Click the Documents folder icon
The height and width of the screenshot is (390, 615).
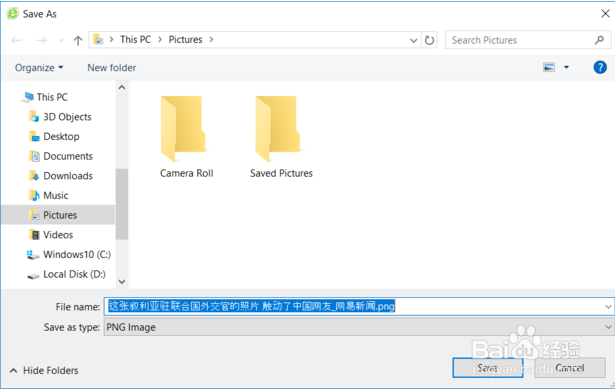[x=34, y=156]
